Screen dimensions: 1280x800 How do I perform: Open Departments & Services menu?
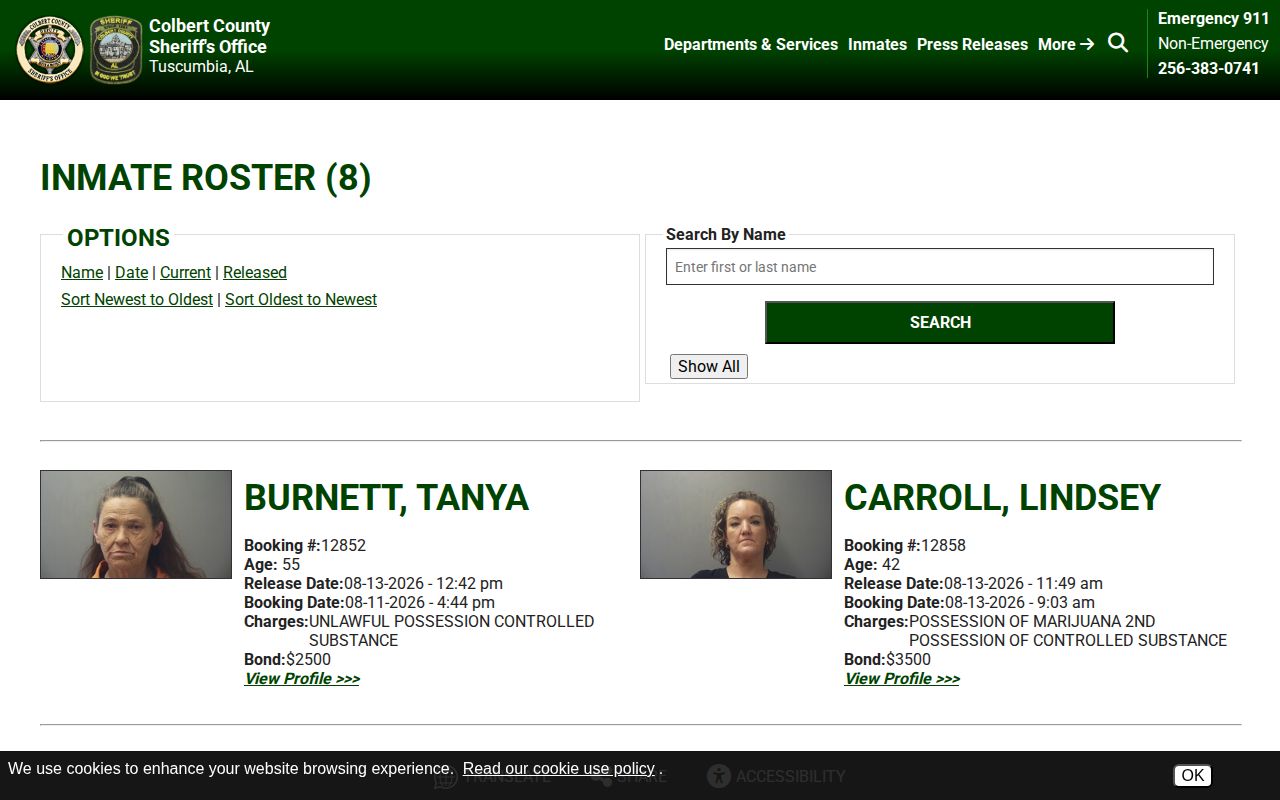coord(751,44)
